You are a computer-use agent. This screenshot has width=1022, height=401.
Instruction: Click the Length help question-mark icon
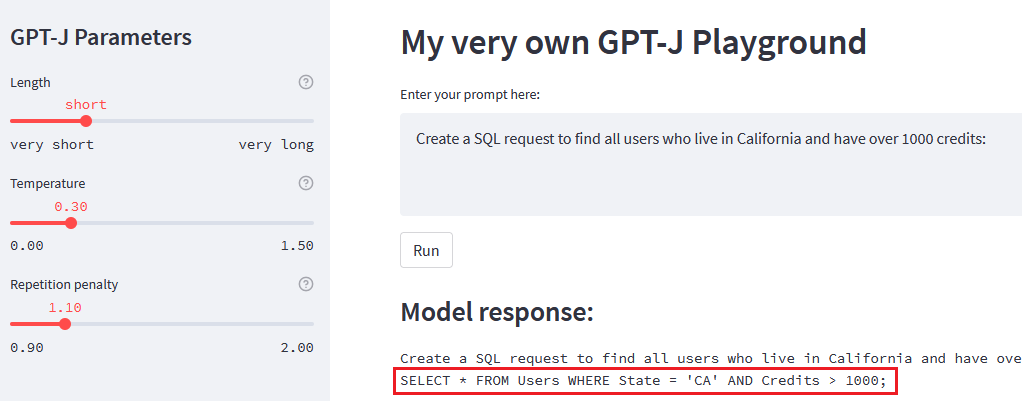pos(306,82)
